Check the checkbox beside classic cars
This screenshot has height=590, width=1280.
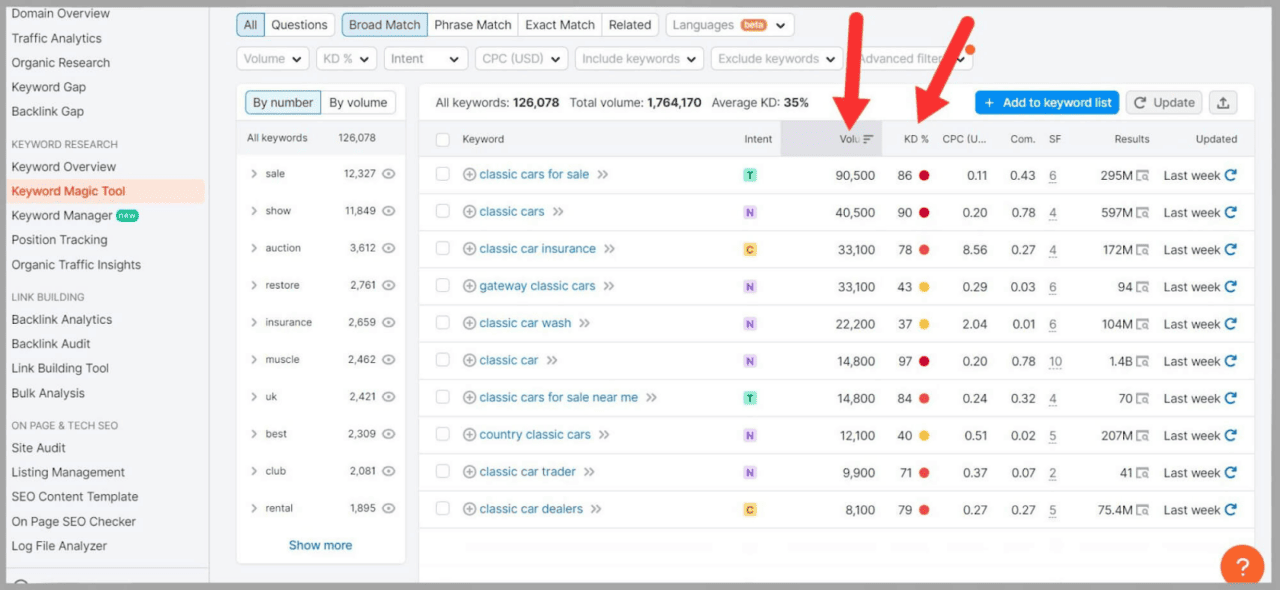pos(442,212)
